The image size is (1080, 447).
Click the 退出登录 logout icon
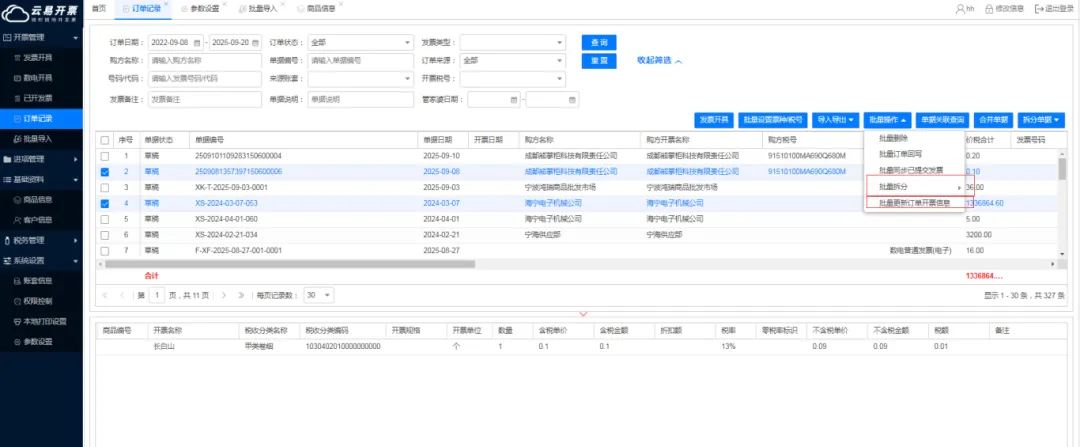[1039, 8]
